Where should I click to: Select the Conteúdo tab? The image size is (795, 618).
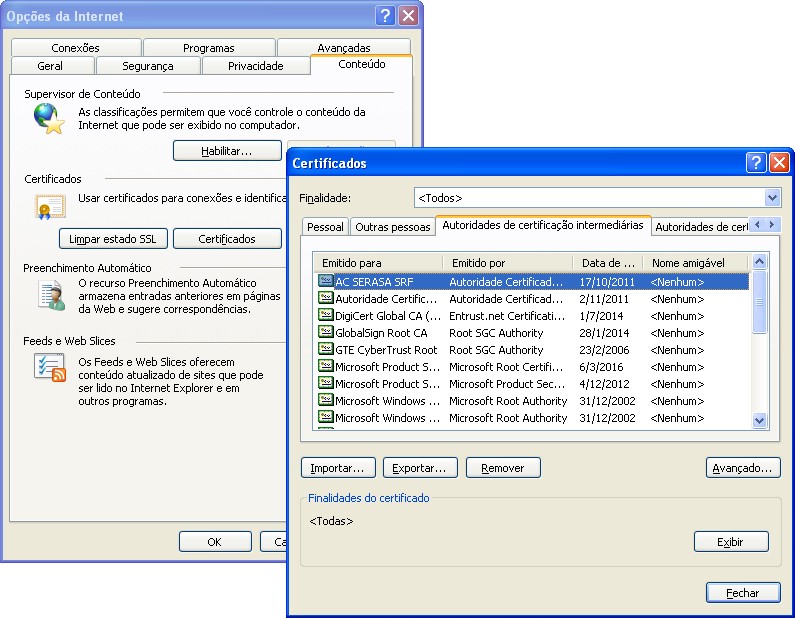coord(362,64)
